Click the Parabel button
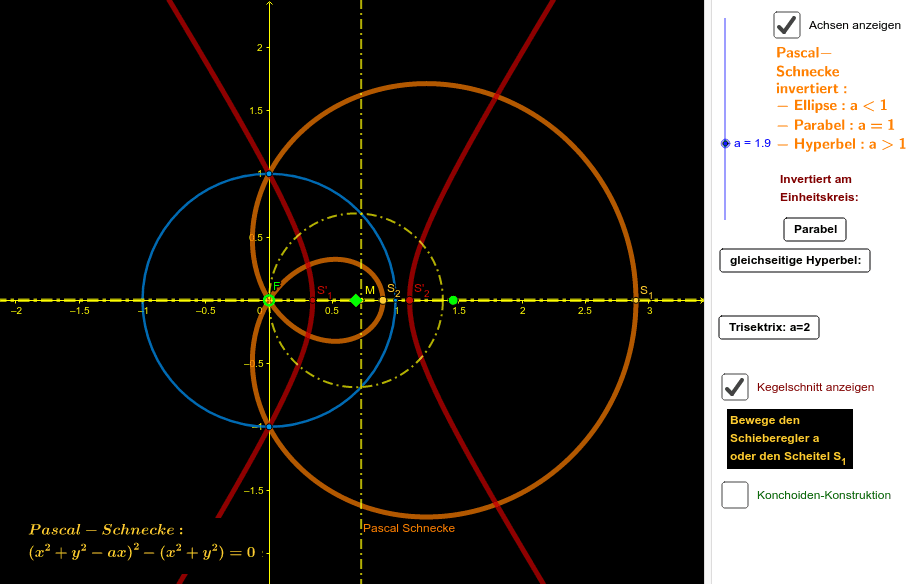The height and width of the screenshot is (586, 916). (x=814, y=229)
